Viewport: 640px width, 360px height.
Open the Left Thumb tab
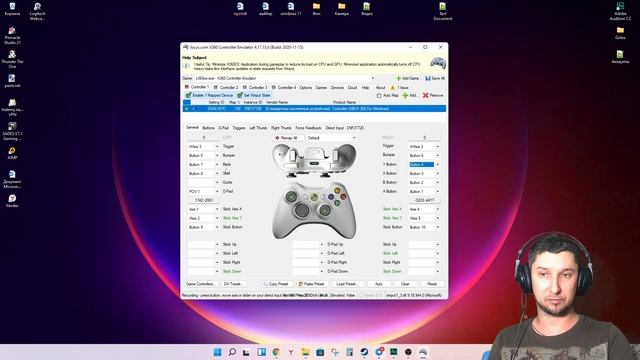tap(258, 128)
